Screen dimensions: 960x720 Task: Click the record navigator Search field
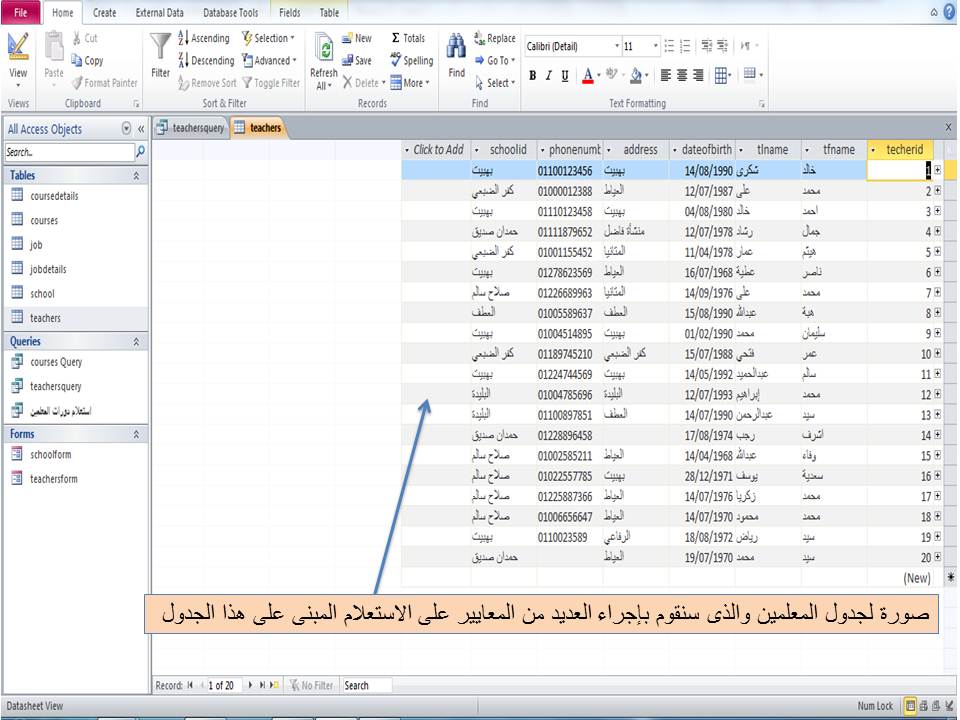(x=366, y=686)
